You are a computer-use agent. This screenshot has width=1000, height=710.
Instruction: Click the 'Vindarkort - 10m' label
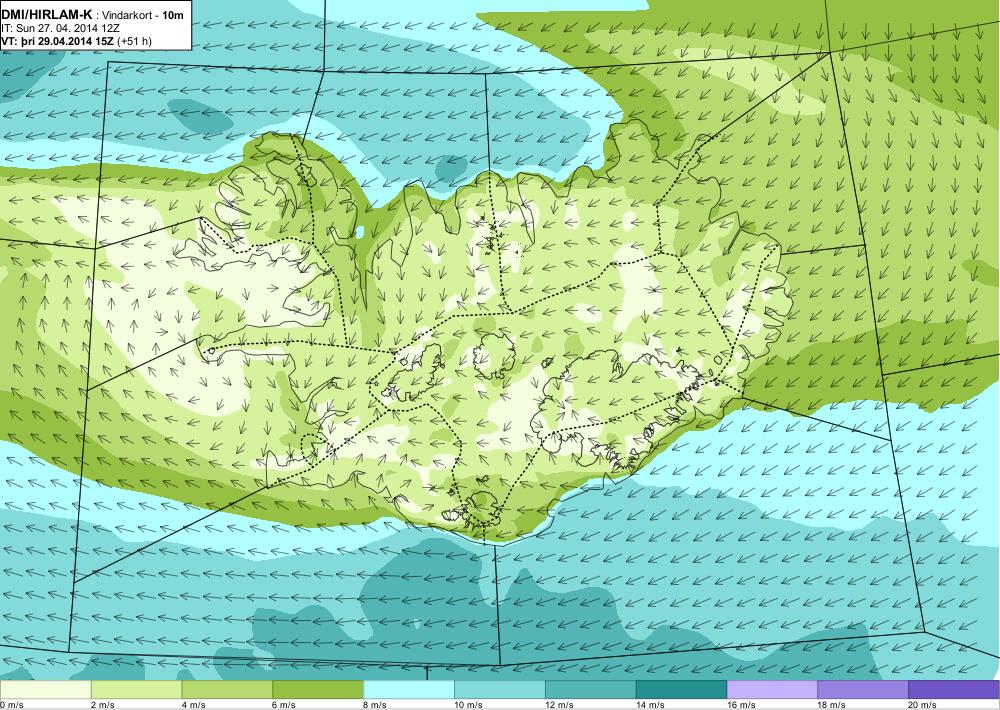pos(143,15)
